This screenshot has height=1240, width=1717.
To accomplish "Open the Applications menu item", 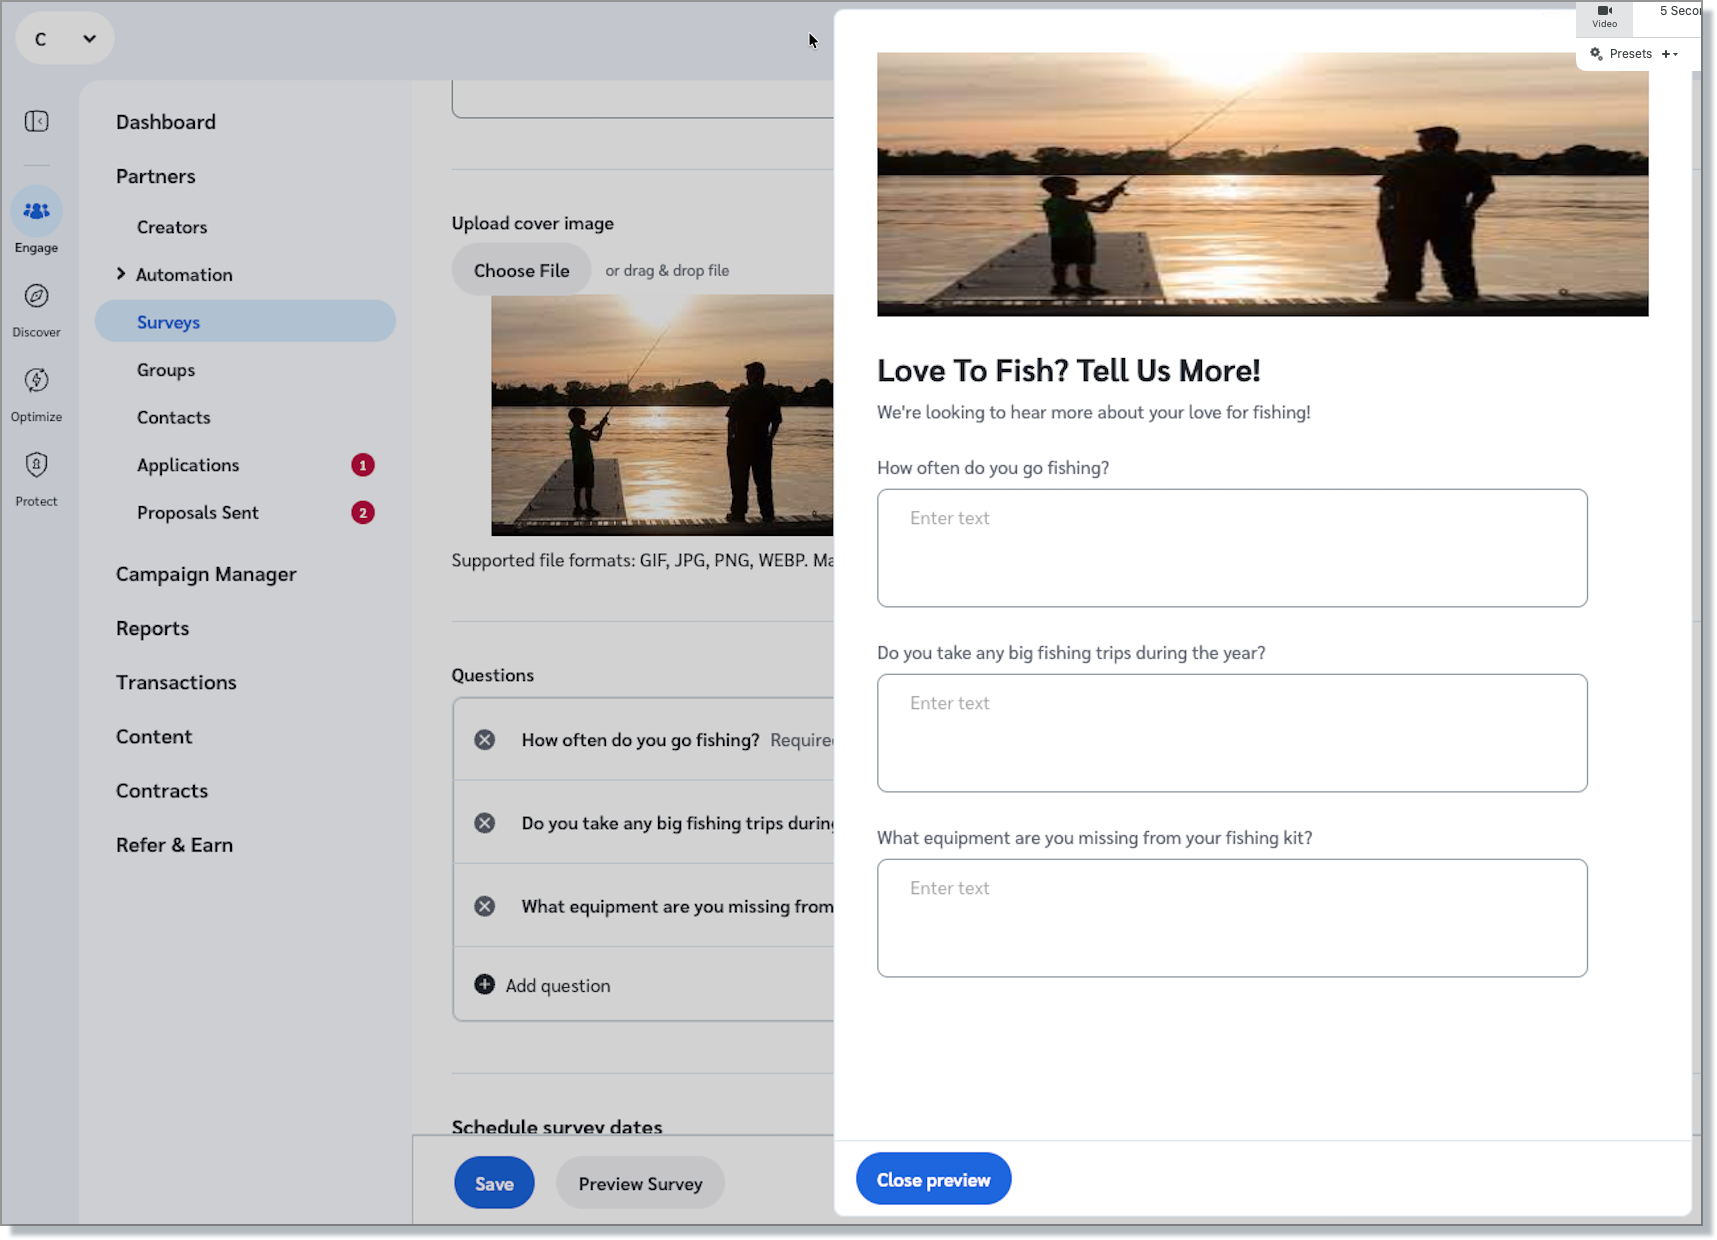I will point(188,465).
